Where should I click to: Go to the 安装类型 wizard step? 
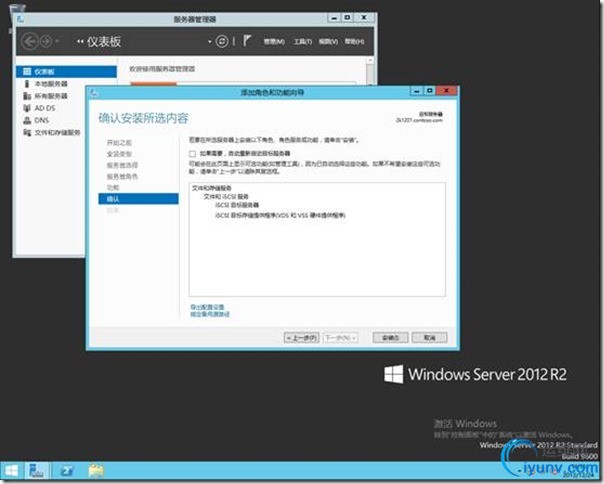(119, 154)
